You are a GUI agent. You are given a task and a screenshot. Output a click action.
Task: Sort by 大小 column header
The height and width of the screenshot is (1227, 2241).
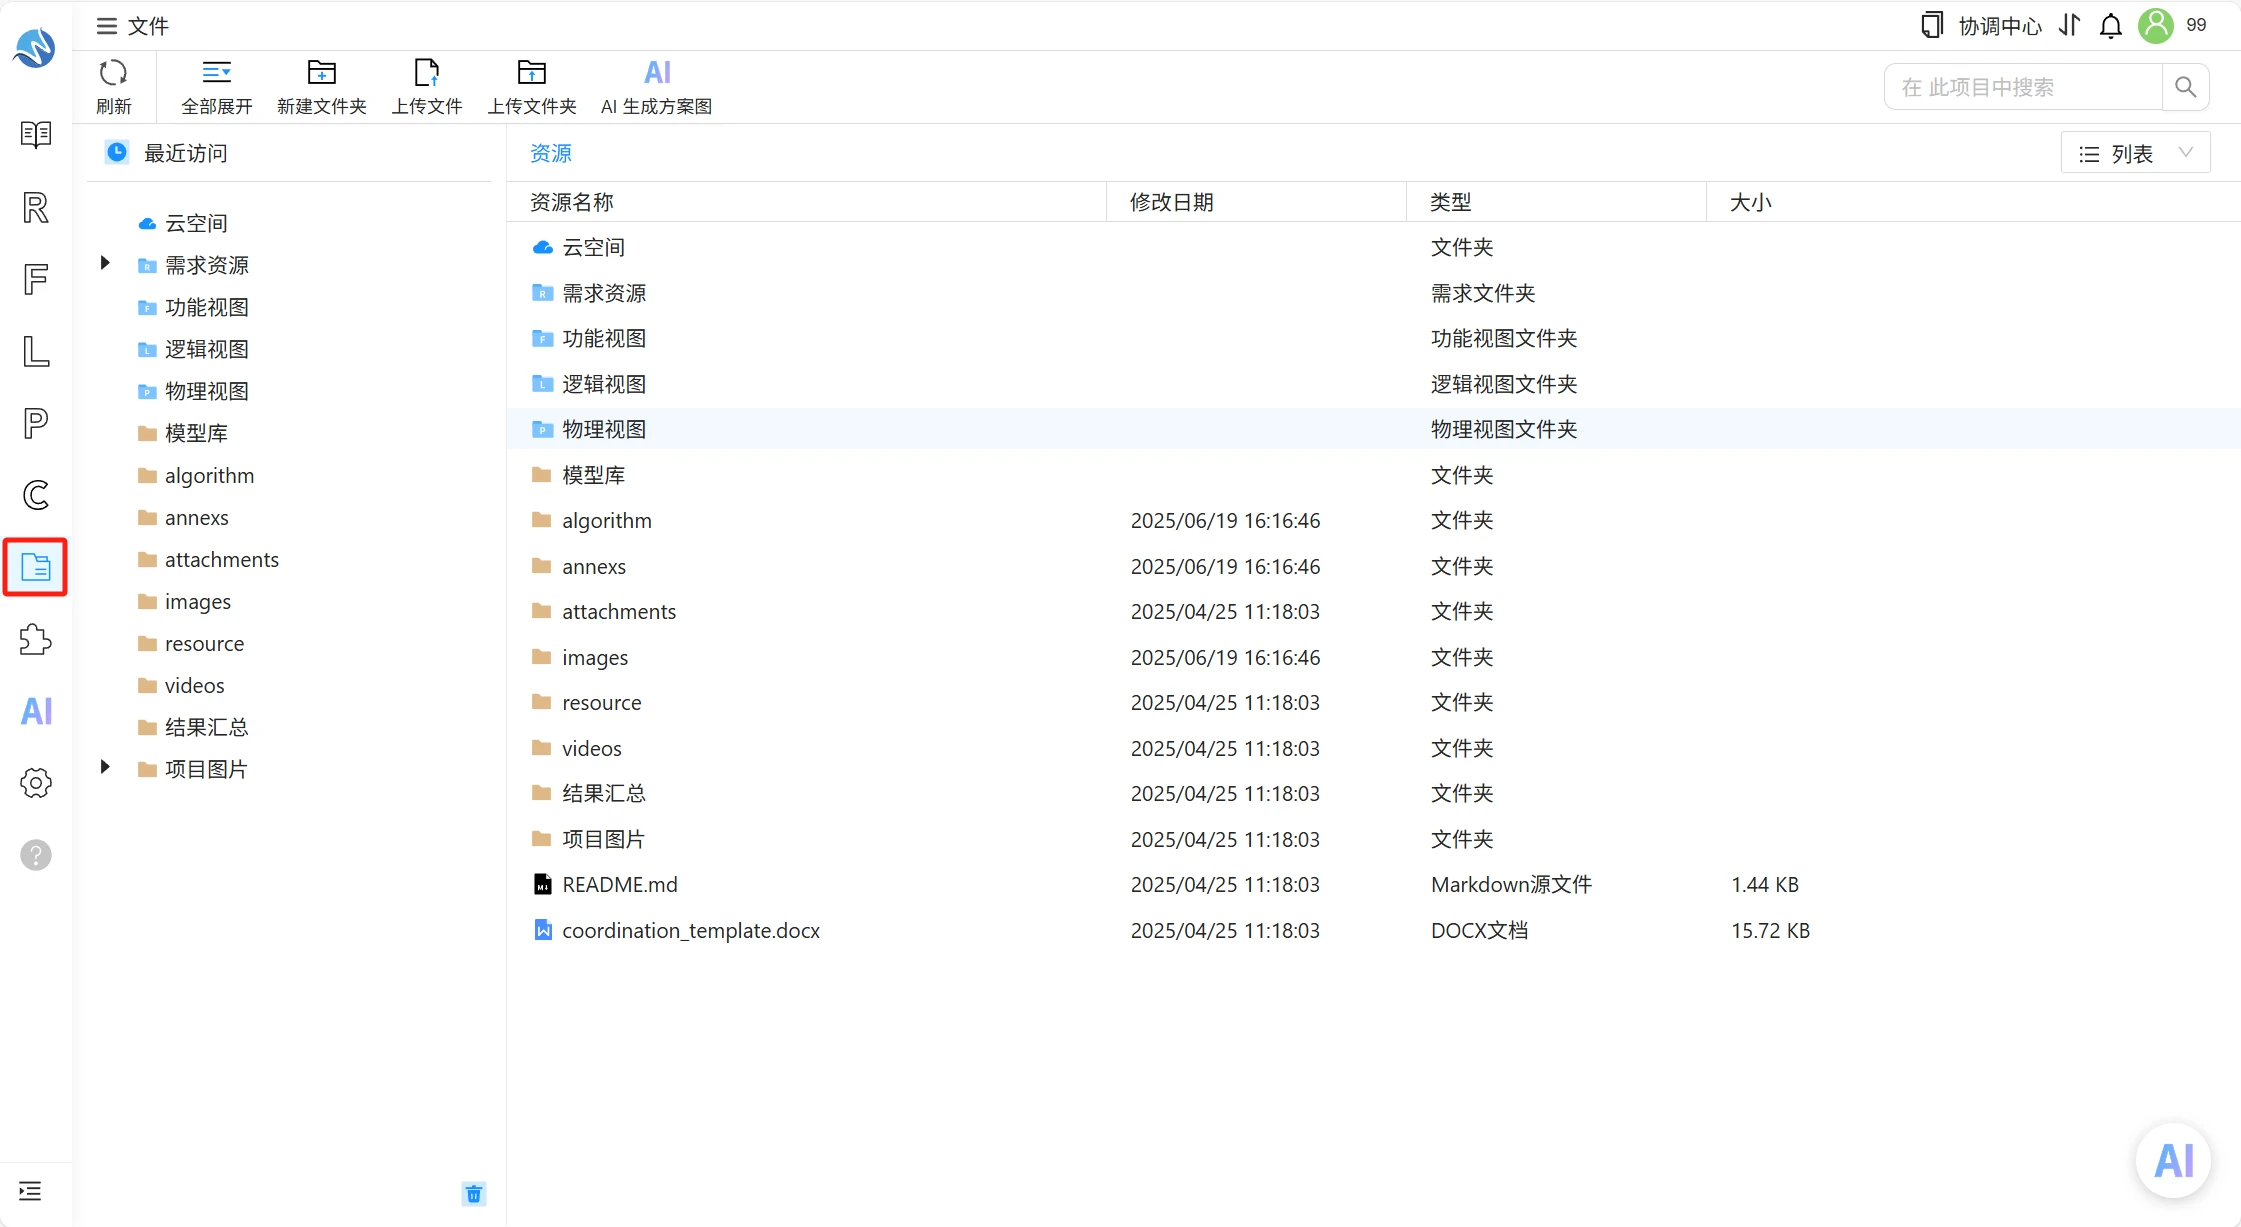1750,202
